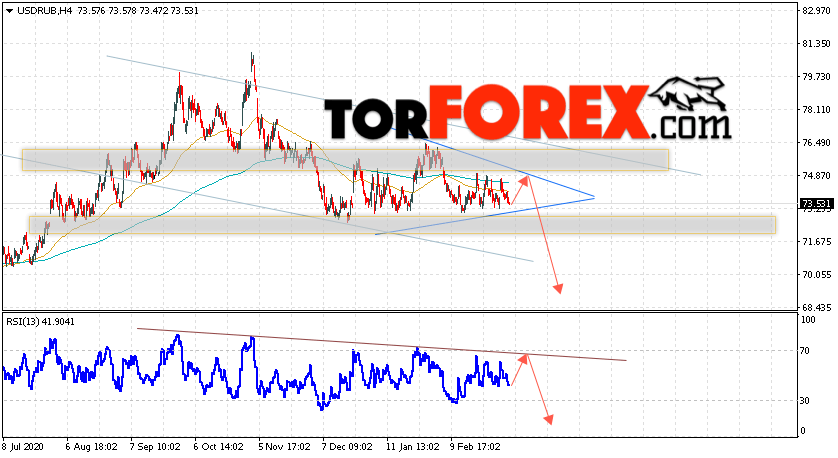
Task: Click the 79.730 price axis label
Action: (x=817, y=76)
